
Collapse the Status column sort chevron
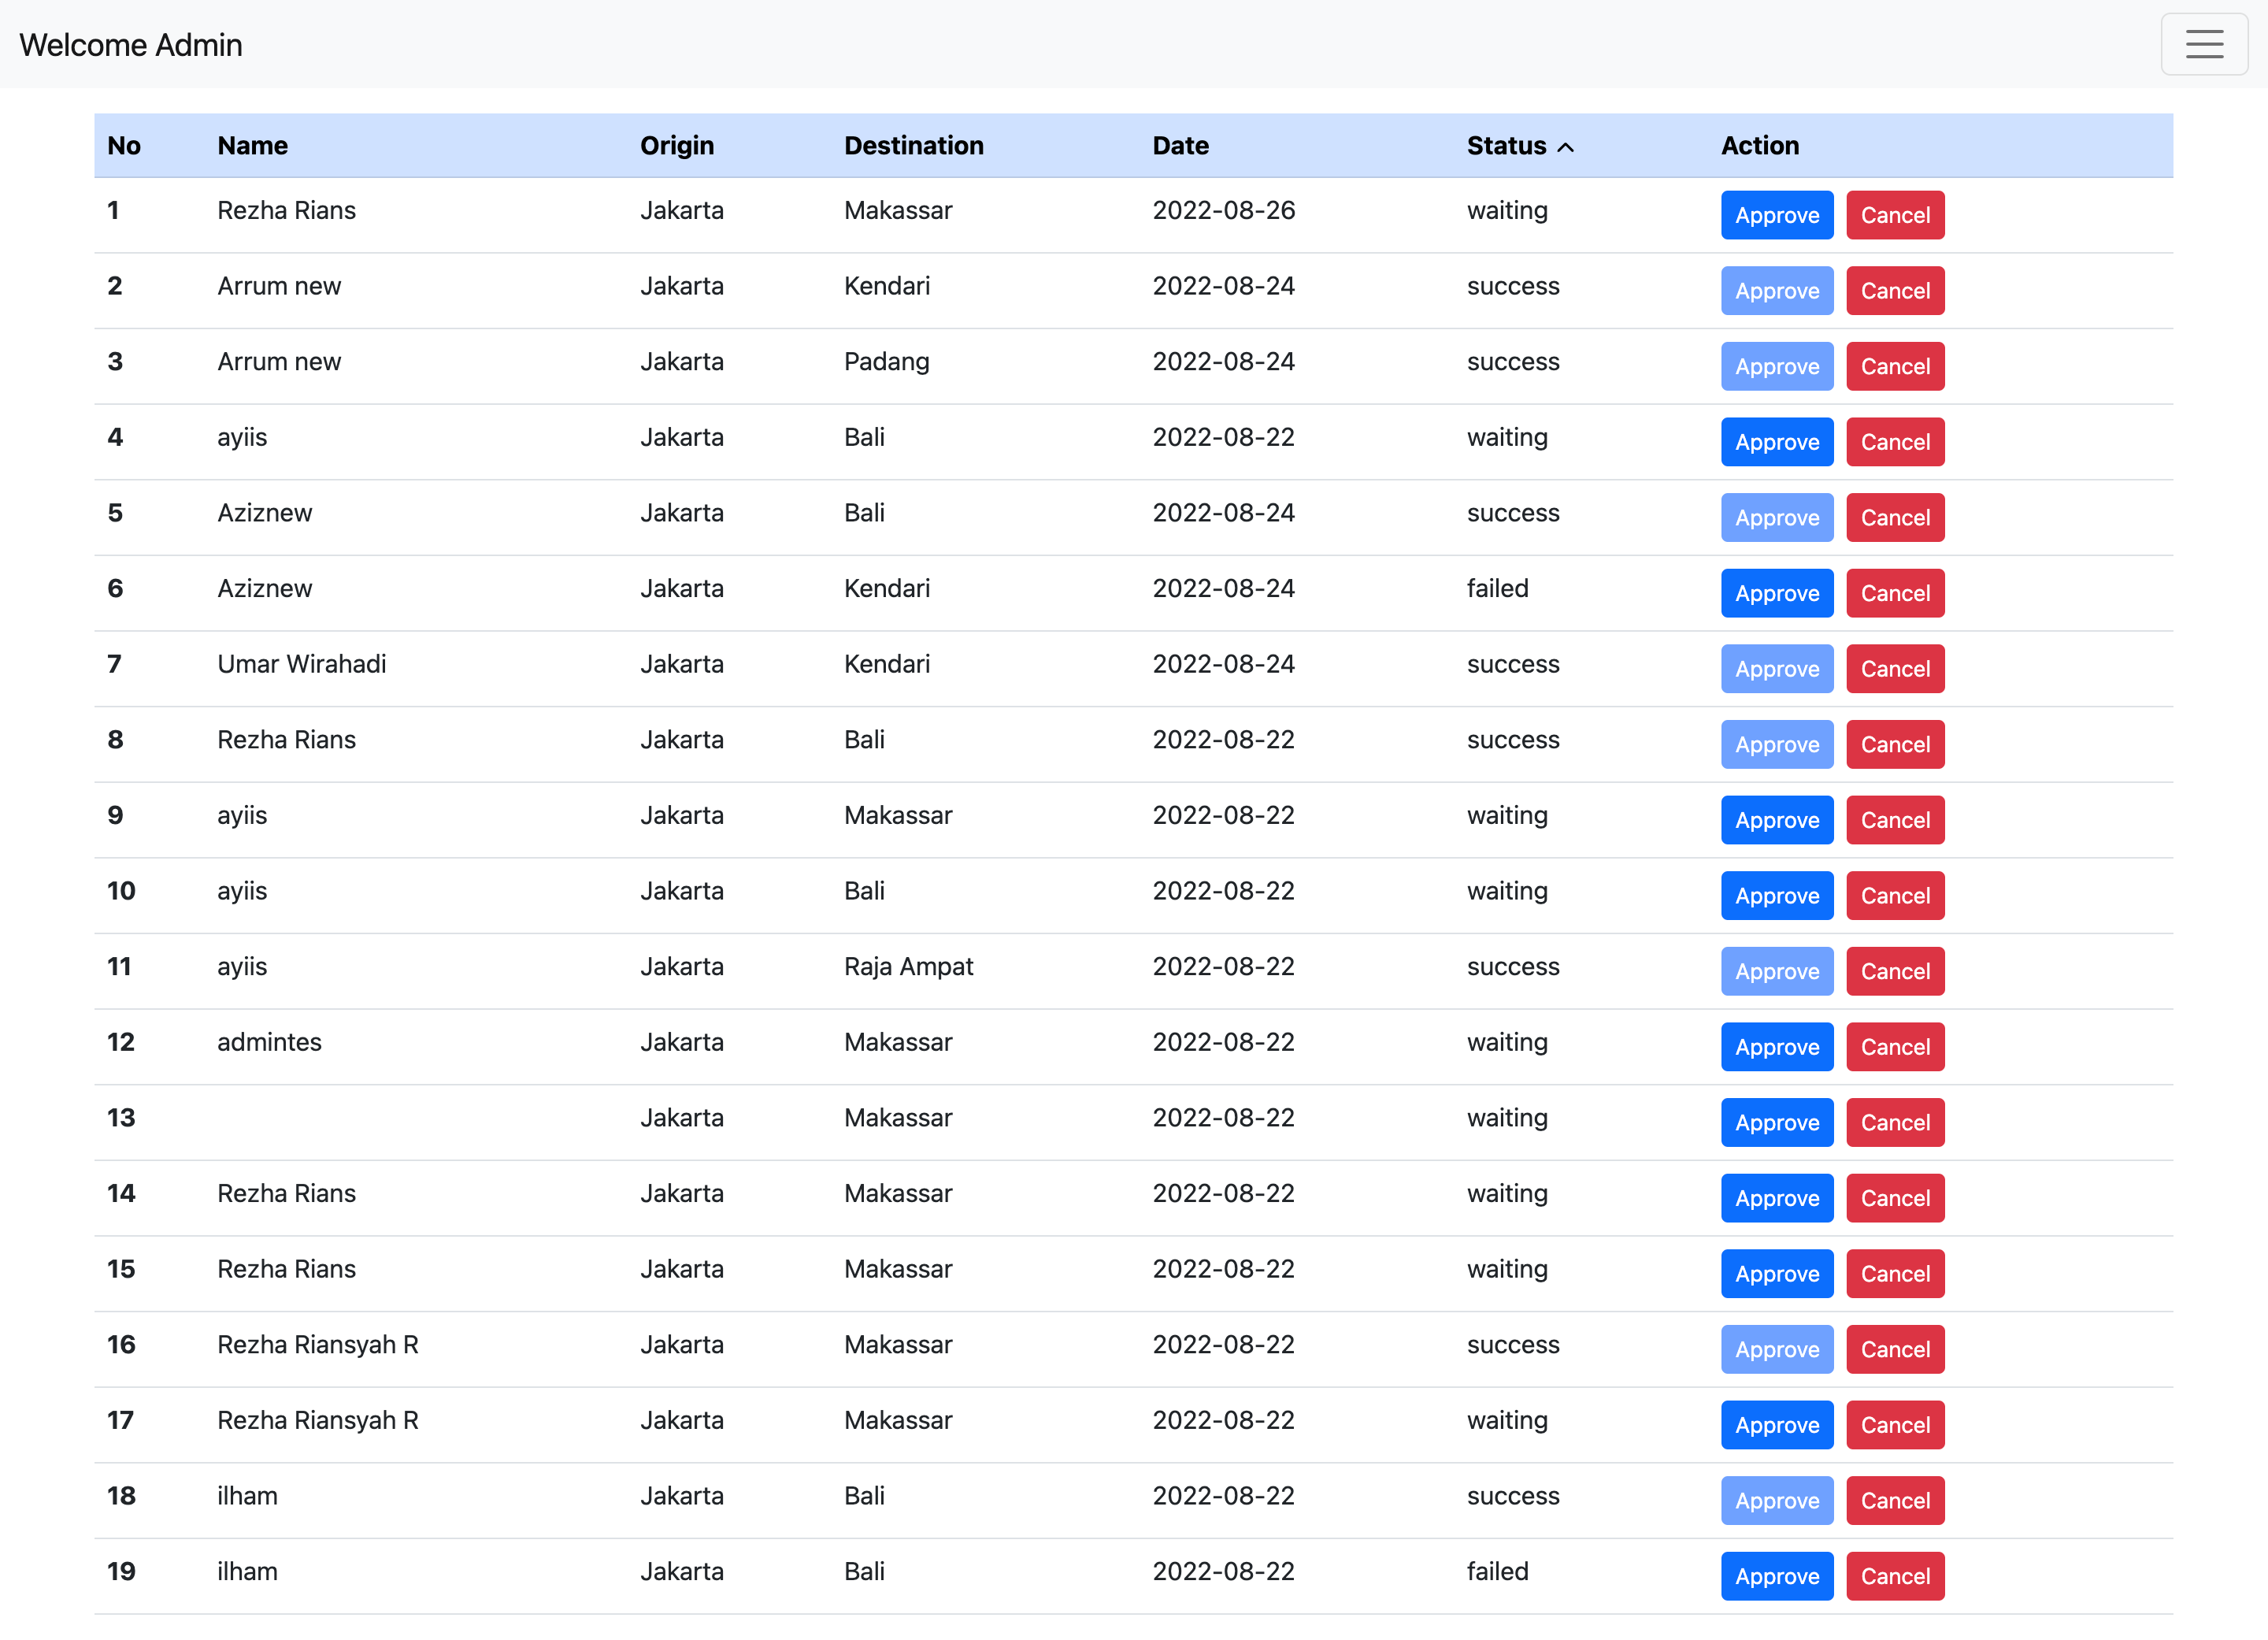click(x=1566, y=146)
